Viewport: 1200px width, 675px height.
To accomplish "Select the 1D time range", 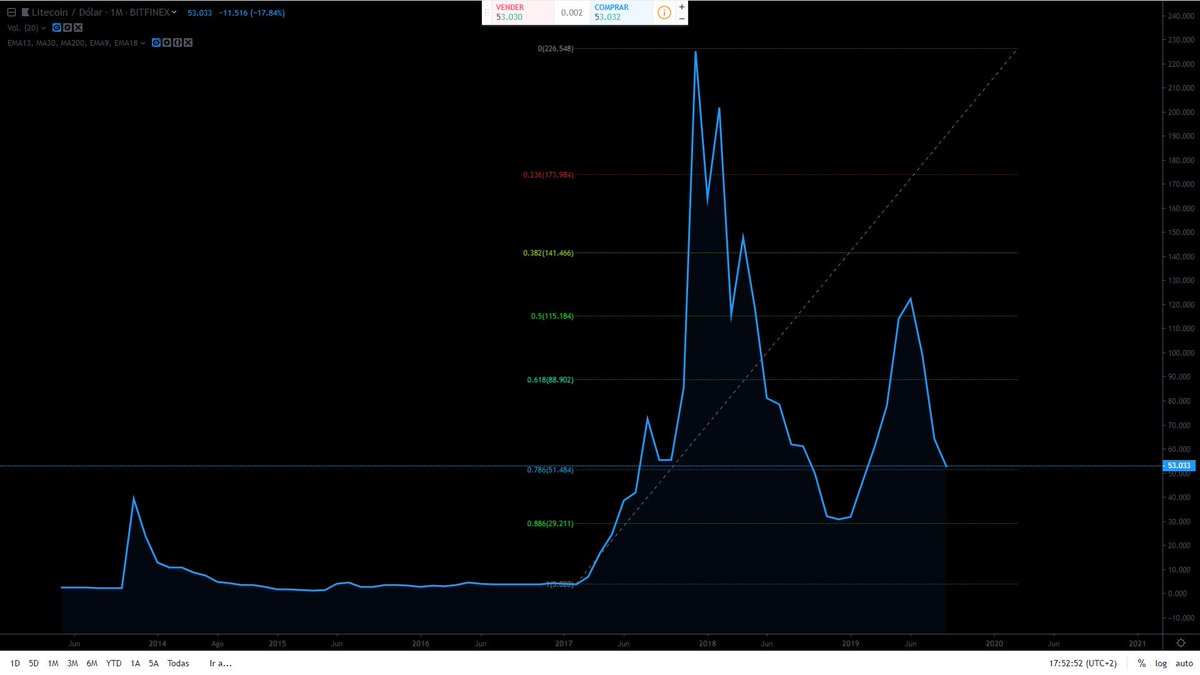I will click(x=15, y=663).
